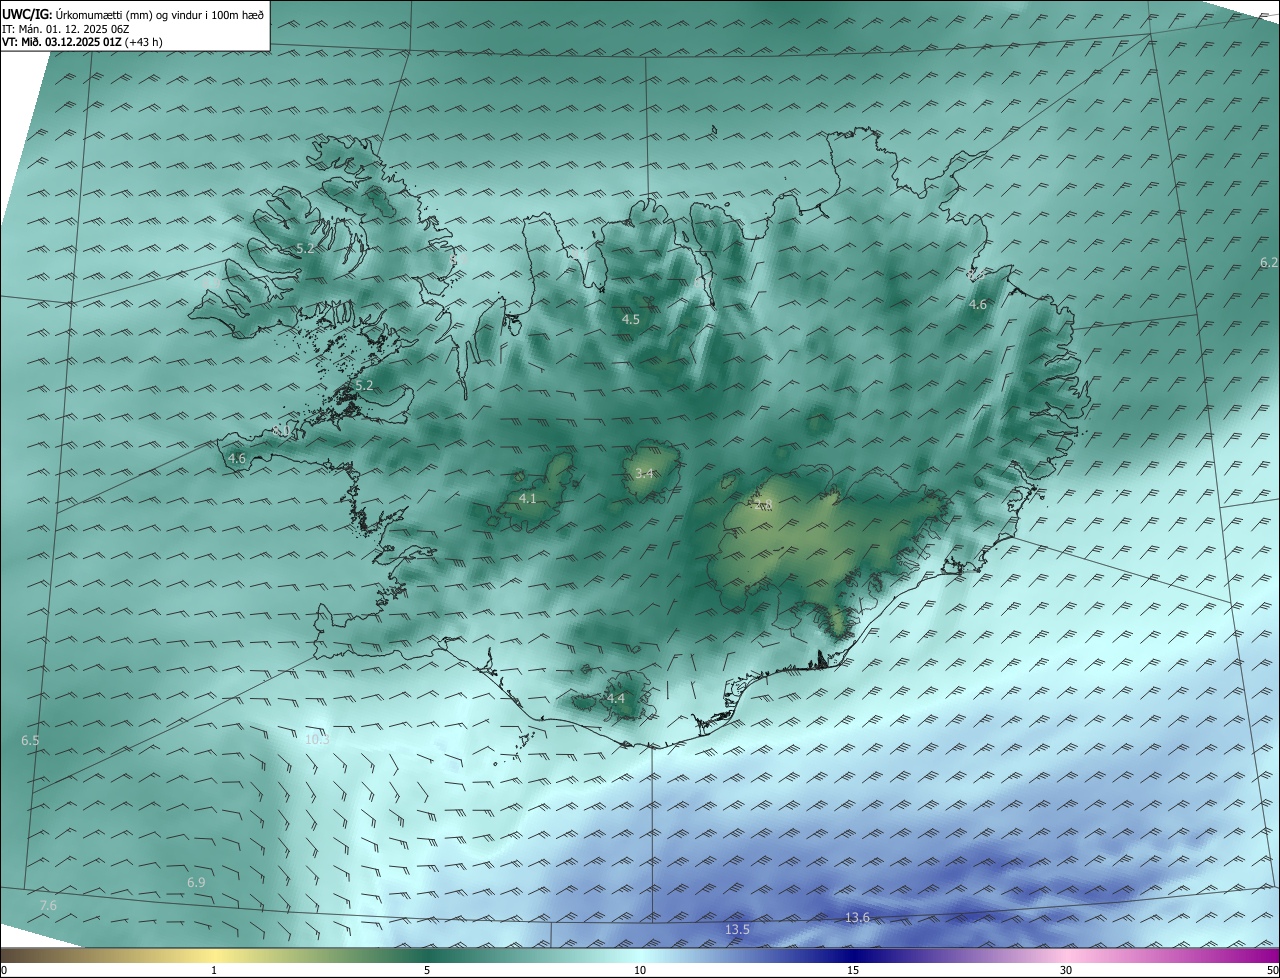Click the colorbar tick label 1

click(214, 970)
